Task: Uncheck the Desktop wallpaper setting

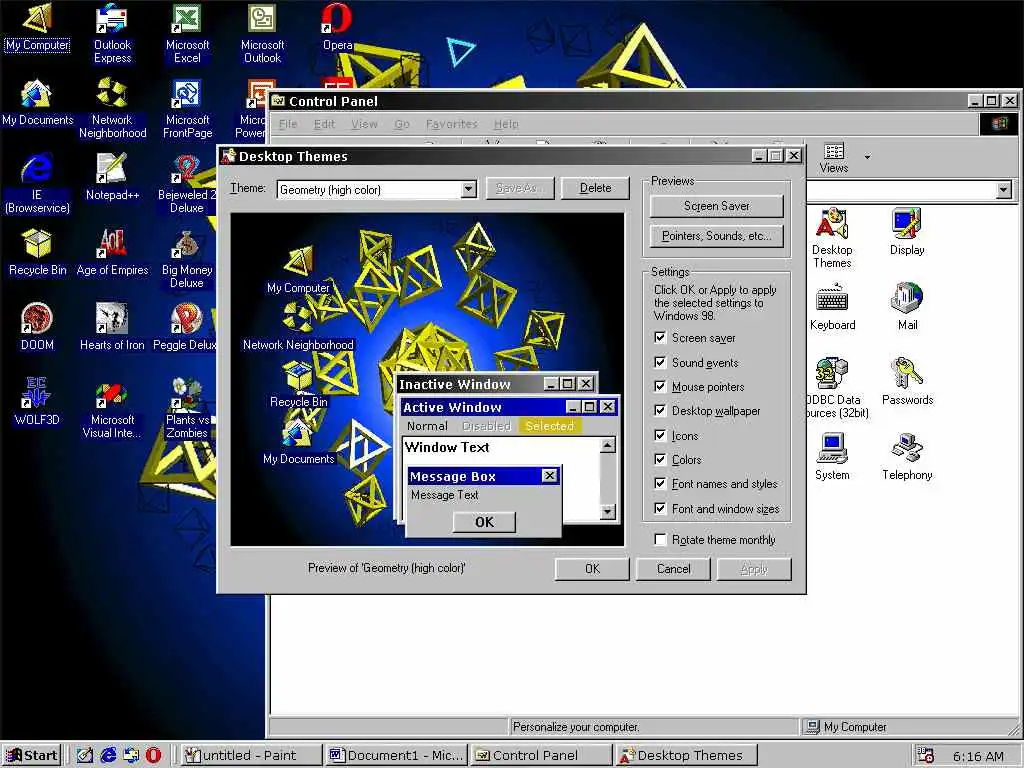Action: coord(660,411)
